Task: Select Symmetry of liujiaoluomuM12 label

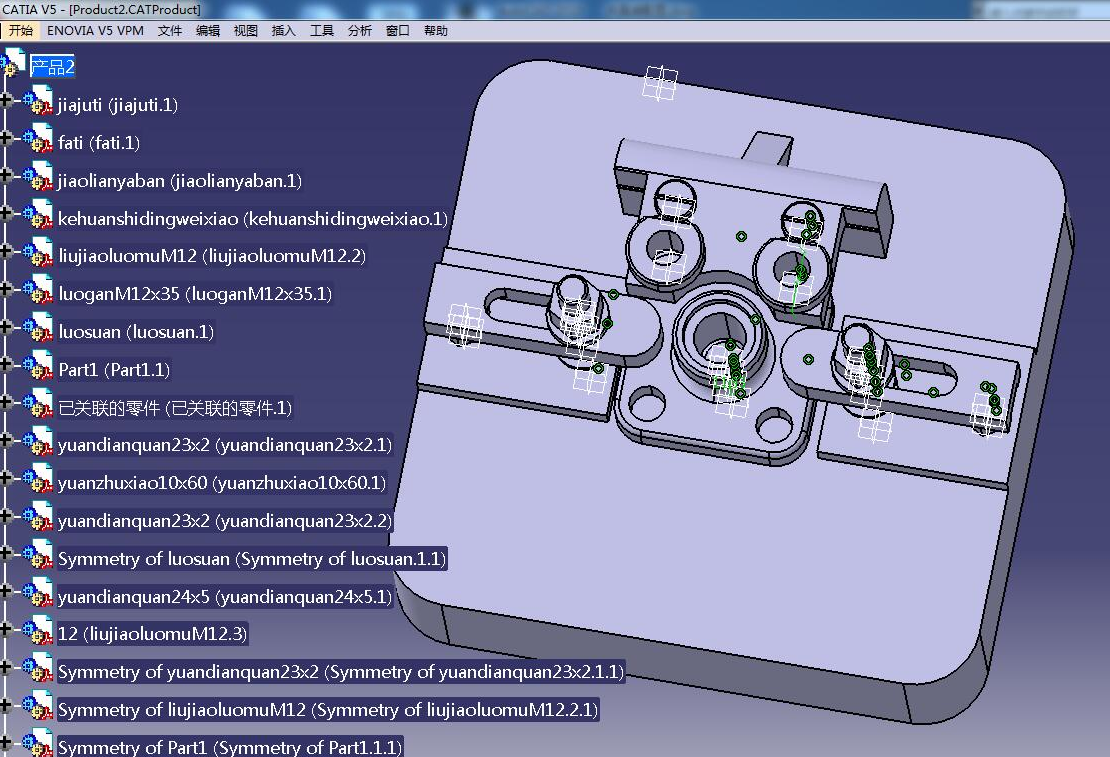Action: [x=328, y=710]
